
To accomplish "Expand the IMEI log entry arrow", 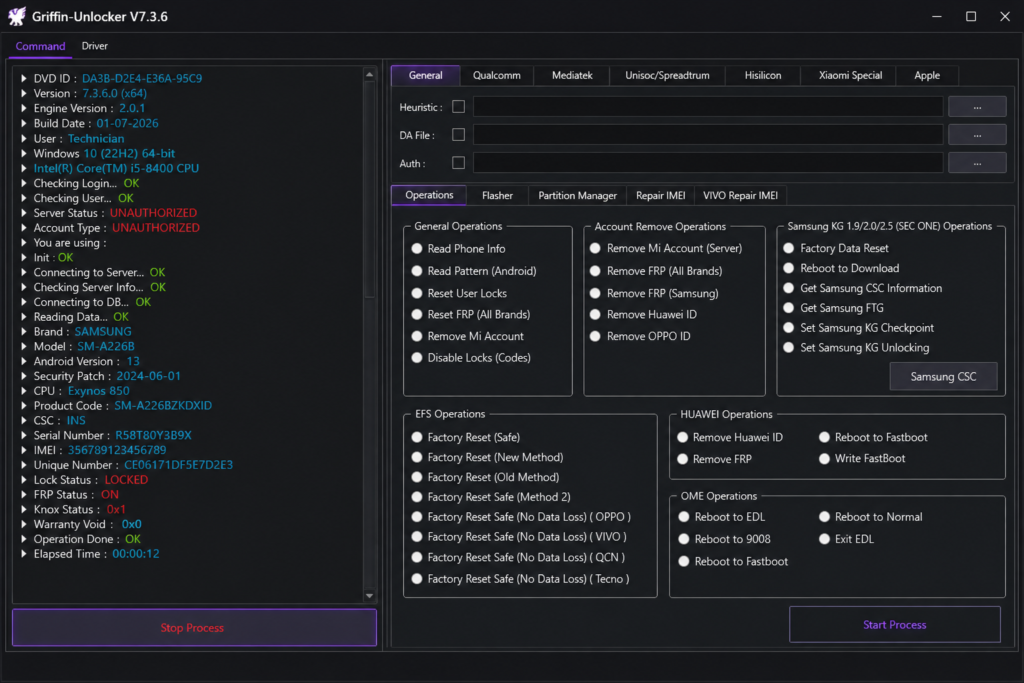I will (24, 450).
